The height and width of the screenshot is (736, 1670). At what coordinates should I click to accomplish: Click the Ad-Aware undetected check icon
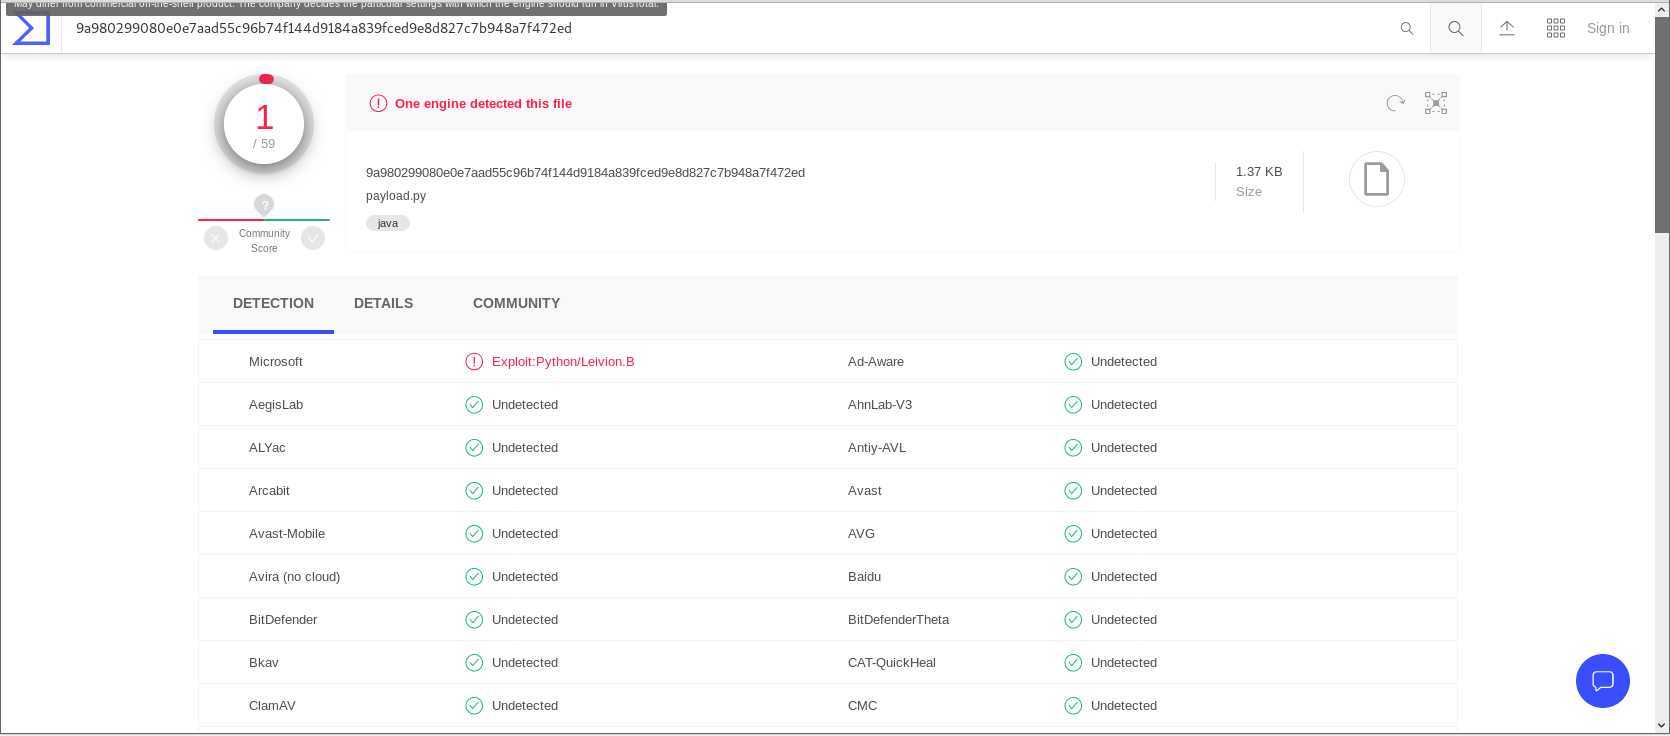click(1073, 362)
